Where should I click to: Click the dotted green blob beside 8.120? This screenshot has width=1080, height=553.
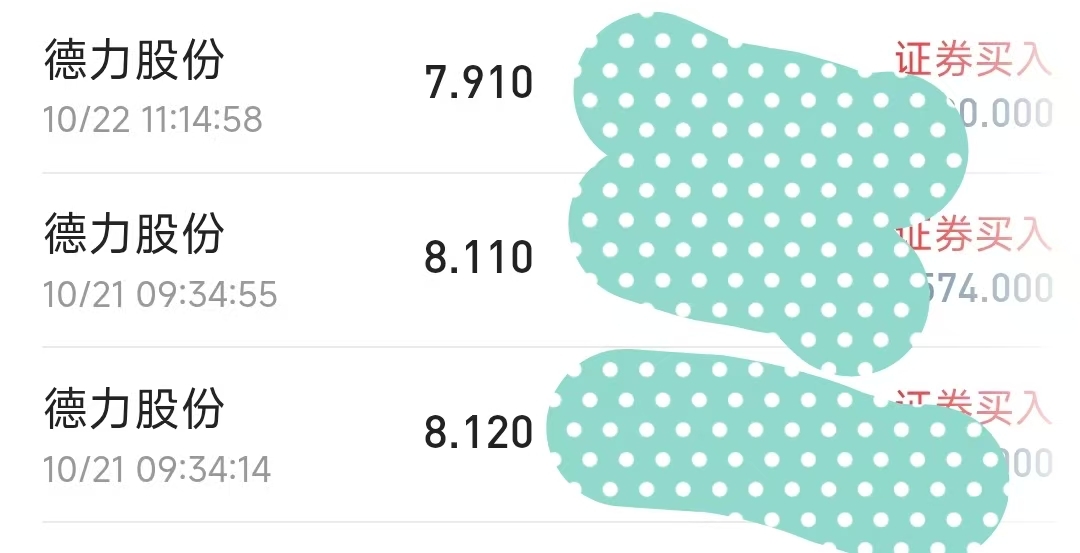(x=760, y=440)
